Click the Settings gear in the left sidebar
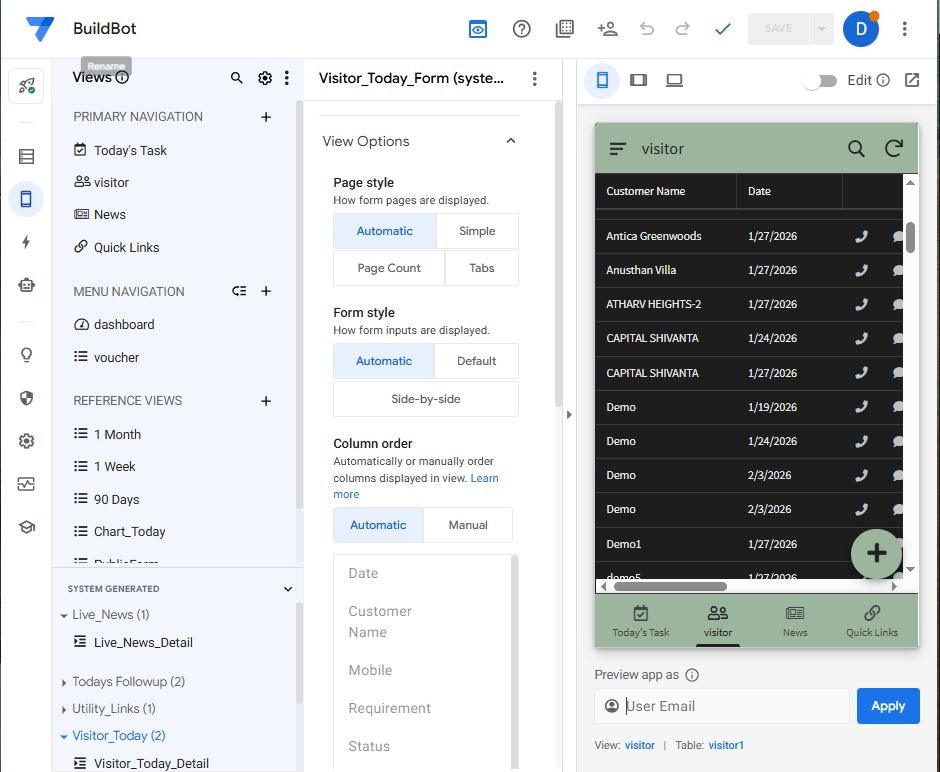This screenshot has height=772, width=940. [x=26, y=440]
